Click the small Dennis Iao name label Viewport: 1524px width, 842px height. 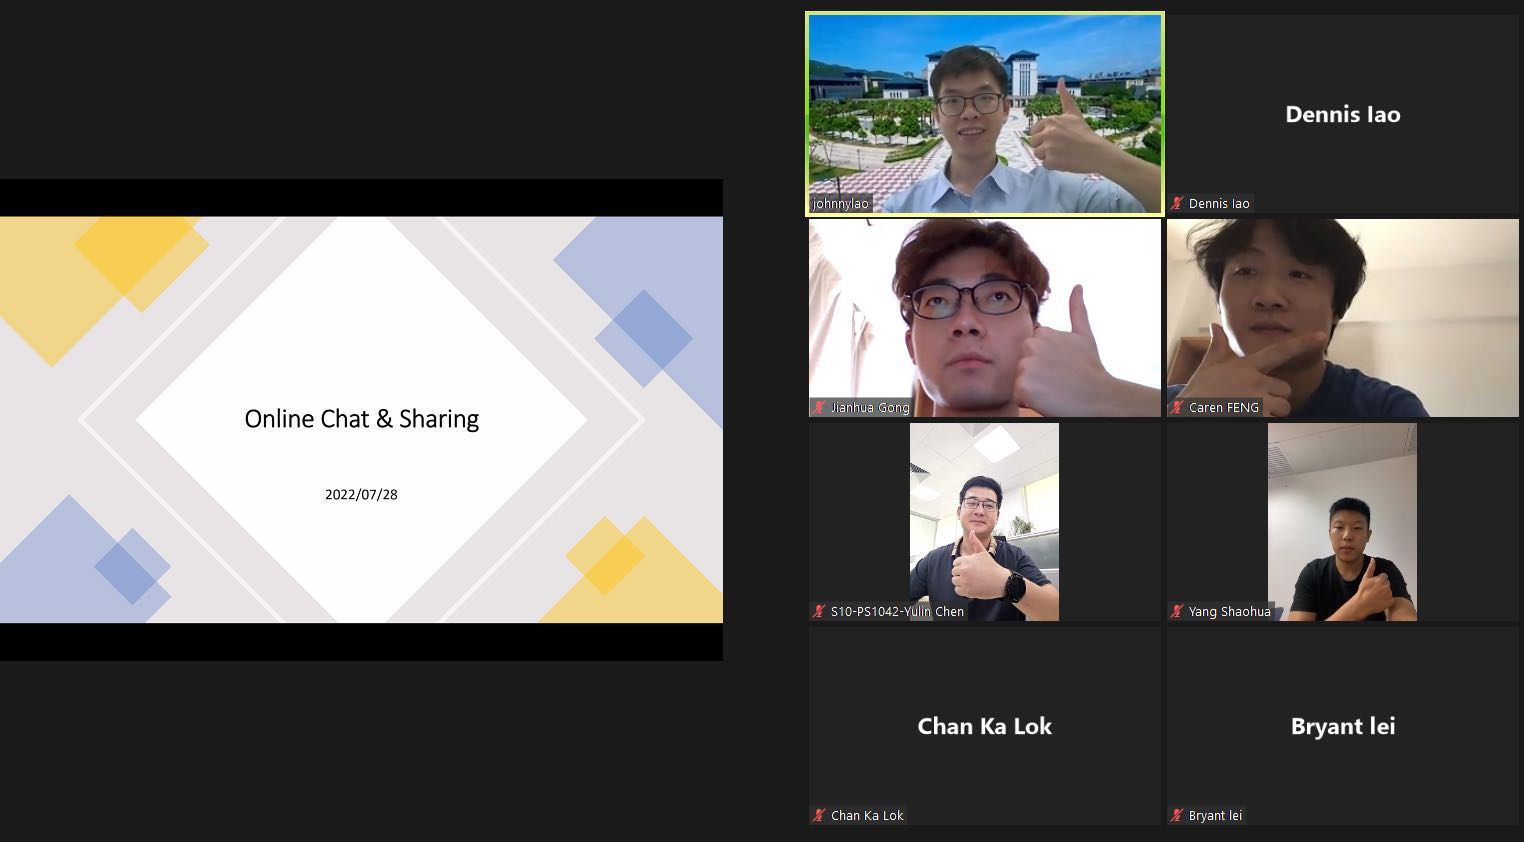(x=1219, y=203)
